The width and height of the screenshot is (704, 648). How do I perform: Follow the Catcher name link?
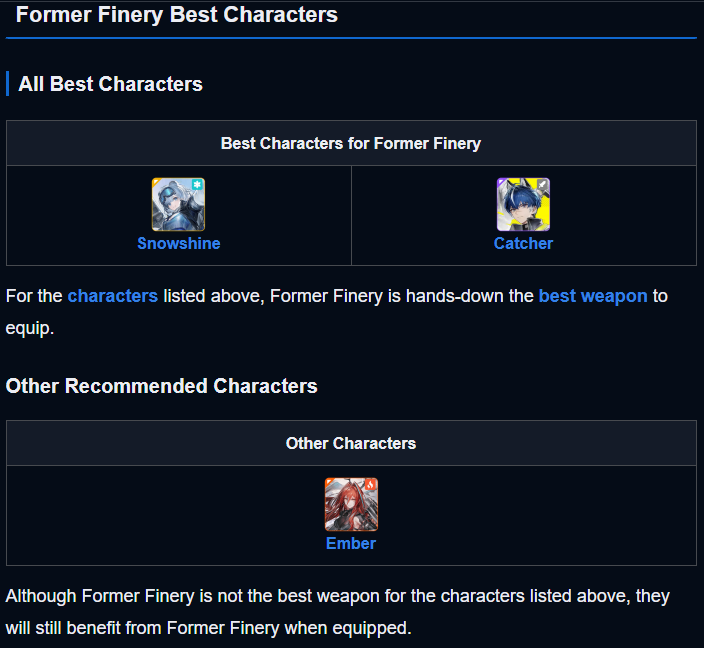pos(523,243)
